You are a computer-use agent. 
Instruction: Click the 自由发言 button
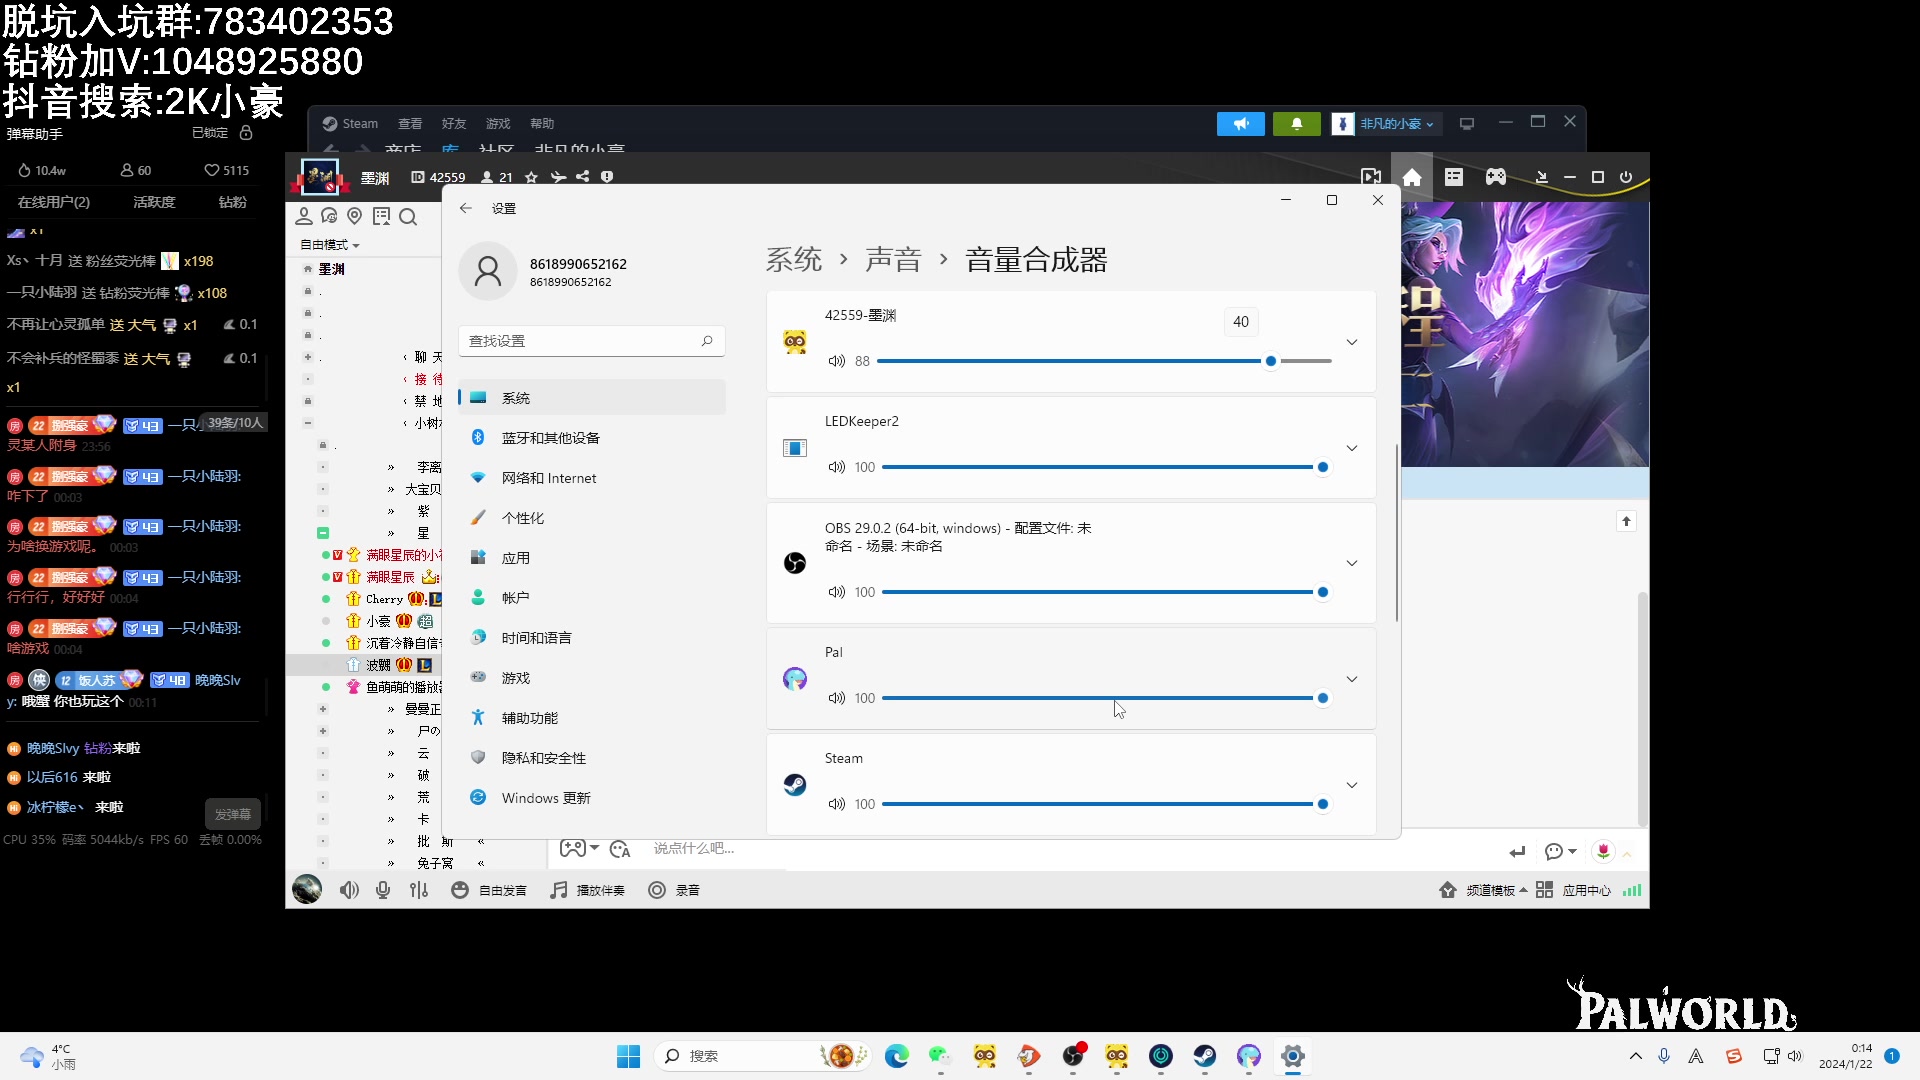pos(489,890)
